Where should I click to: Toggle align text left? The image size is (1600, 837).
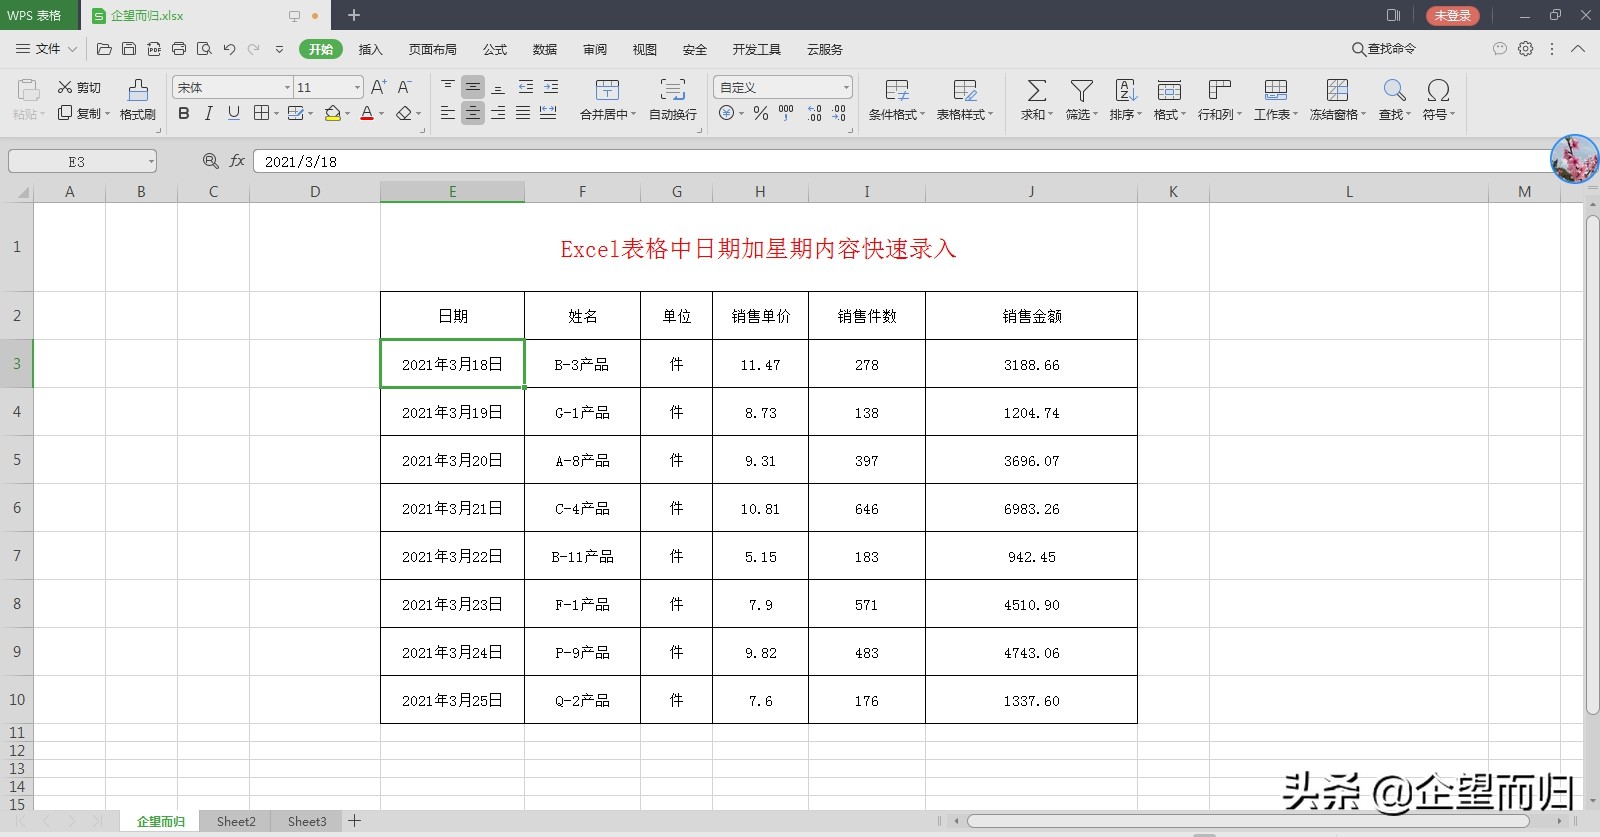pos(448,113)
